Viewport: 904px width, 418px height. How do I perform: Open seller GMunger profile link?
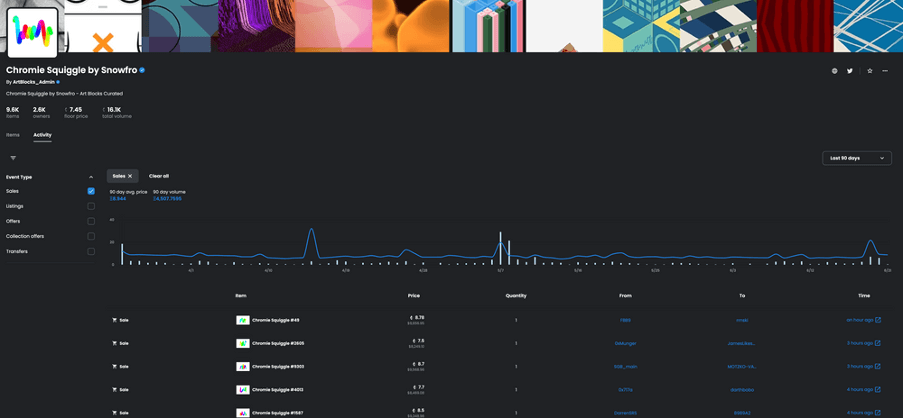[x=625, y=343]
